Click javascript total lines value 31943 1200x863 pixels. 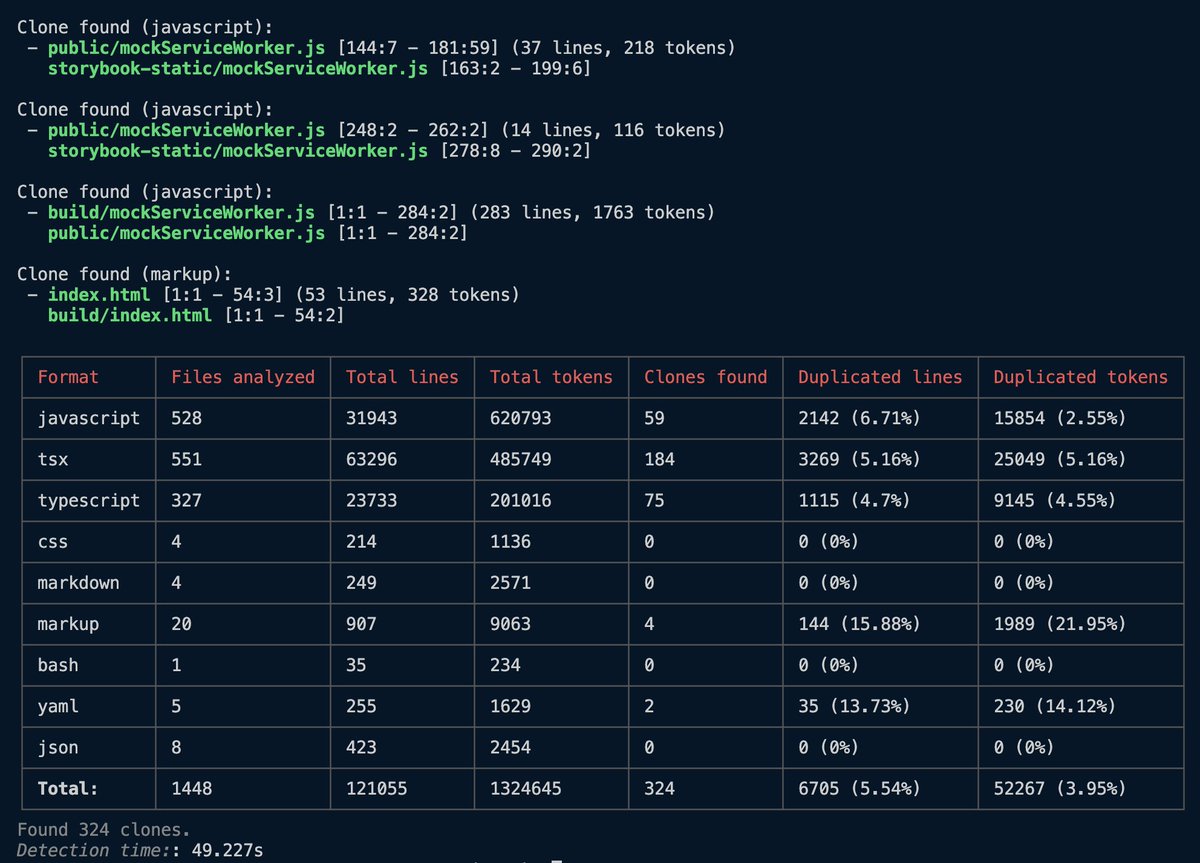click(371, 418)
